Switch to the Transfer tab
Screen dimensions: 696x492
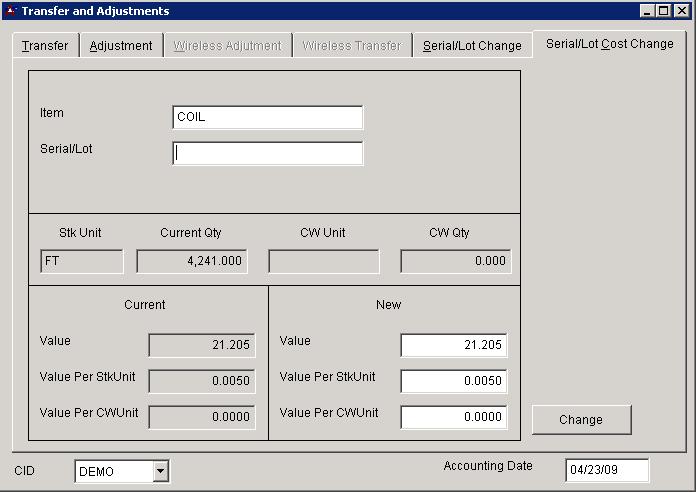click(x=45, y=46)
